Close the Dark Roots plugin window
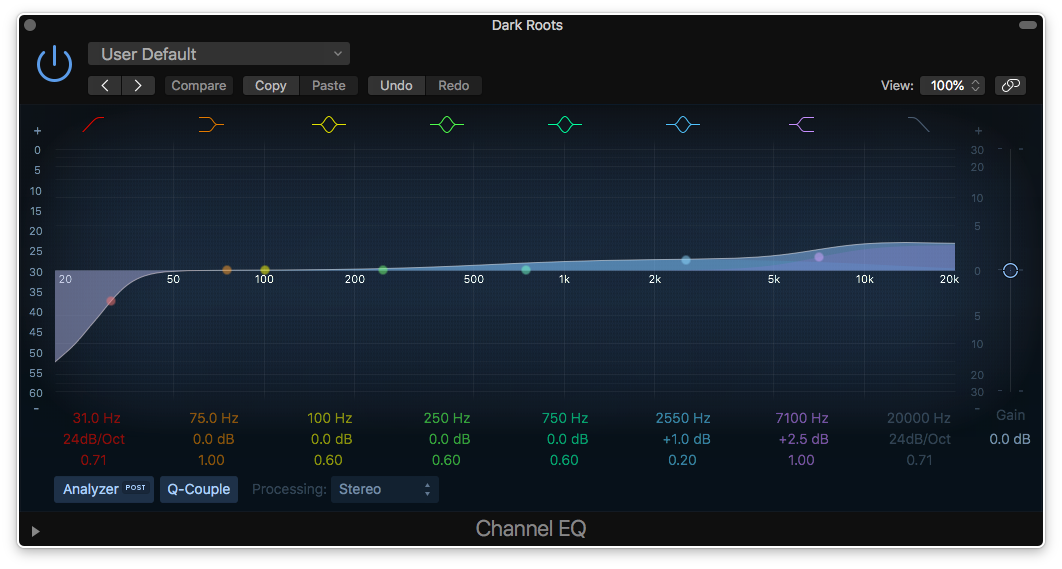The width and height of the screenshot is (1062, 569). click(30, 25)
